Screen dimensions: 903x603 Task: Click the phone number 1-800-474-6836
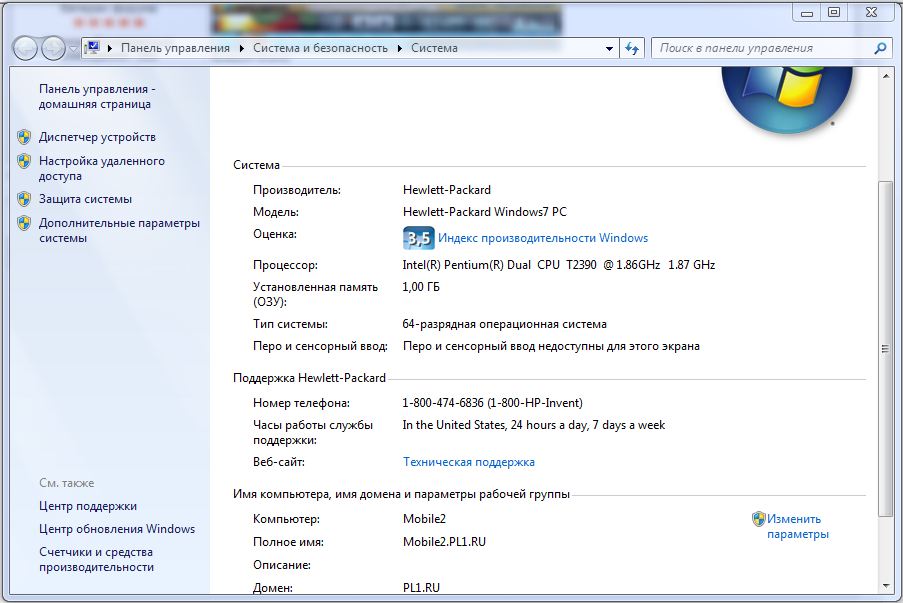(492, 403)
